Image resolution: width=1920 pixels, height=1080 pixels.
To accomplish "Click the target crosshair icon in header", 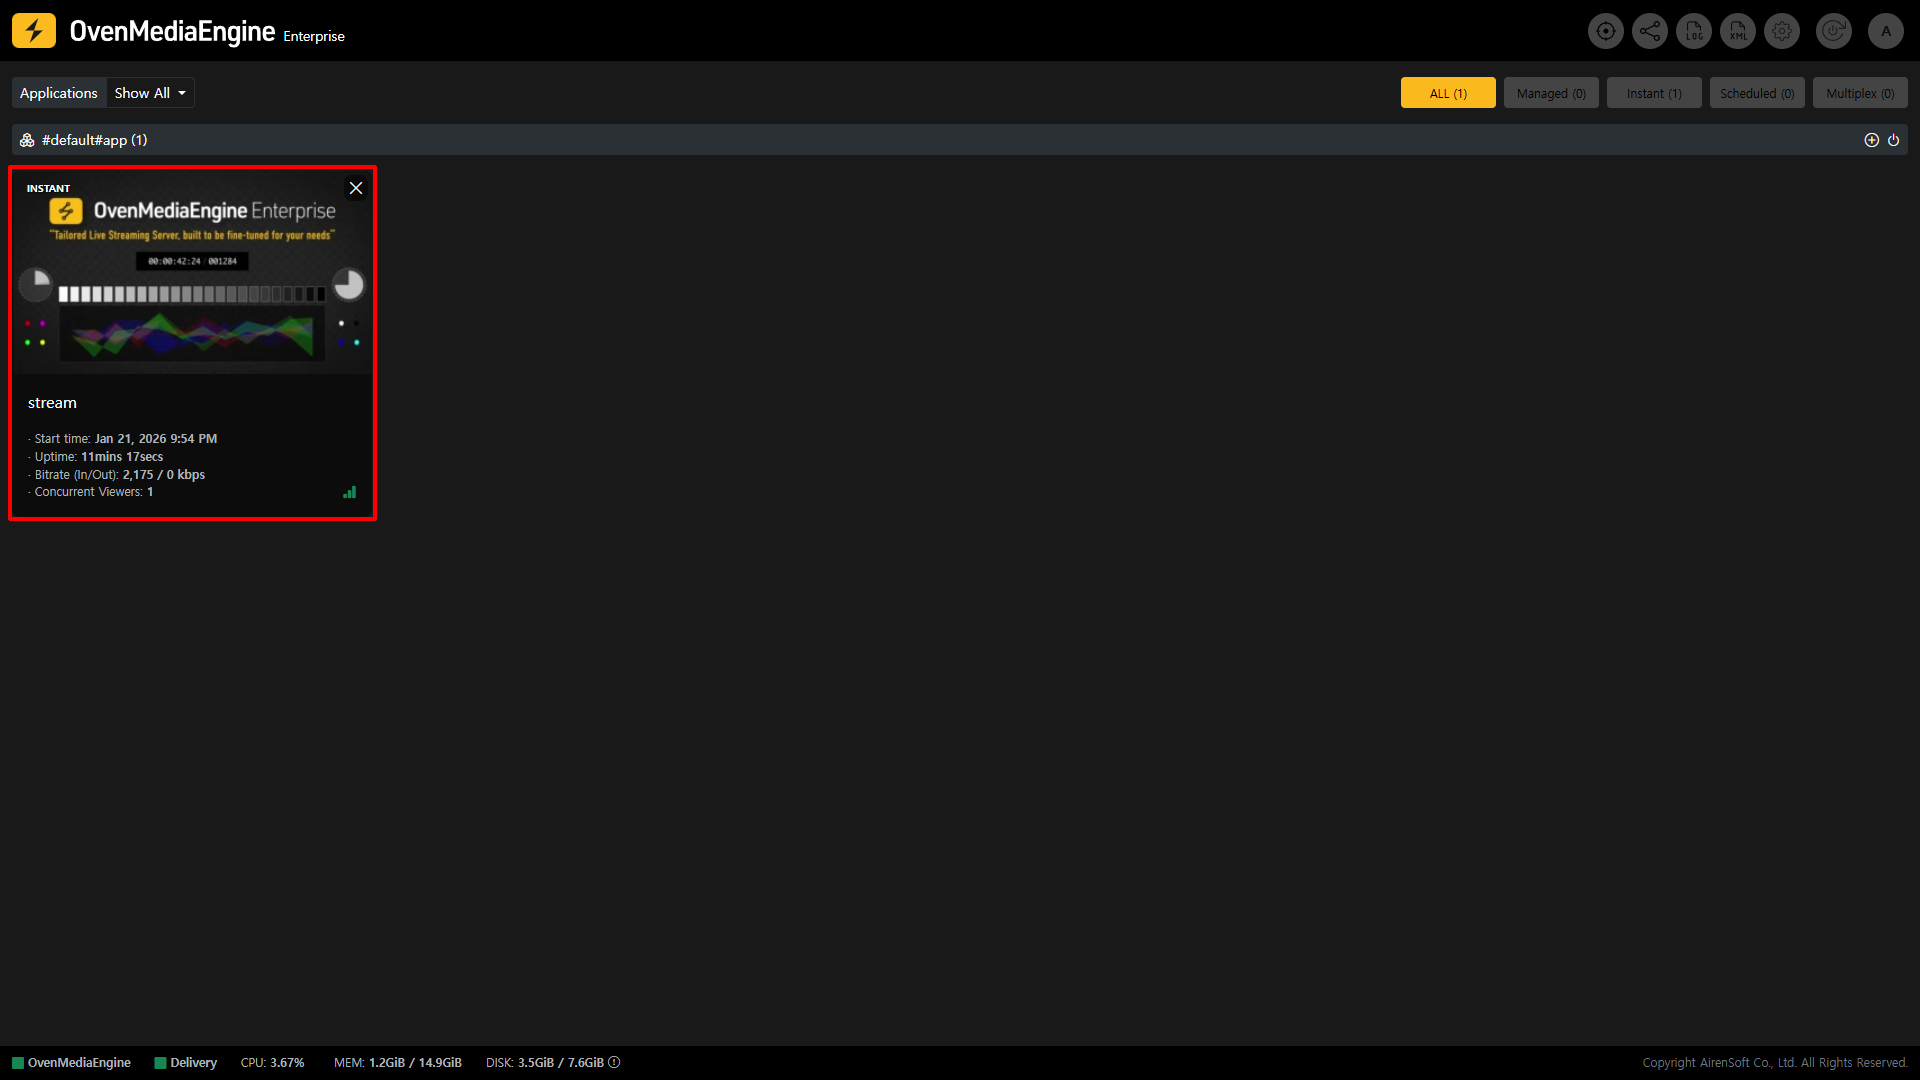I will pos(1605,31).
